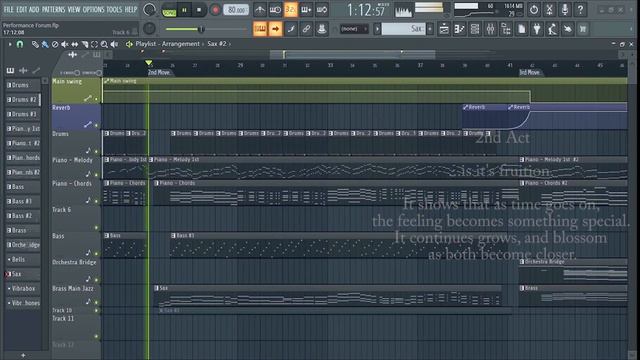Select the Slice tool in playlist toolbar

pos(84,44)
